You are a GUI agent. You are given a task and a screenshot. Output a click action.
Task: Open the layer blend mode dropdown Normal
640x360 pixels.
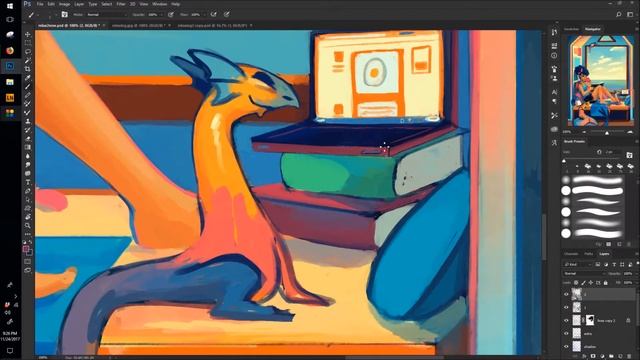coord(583,273)
